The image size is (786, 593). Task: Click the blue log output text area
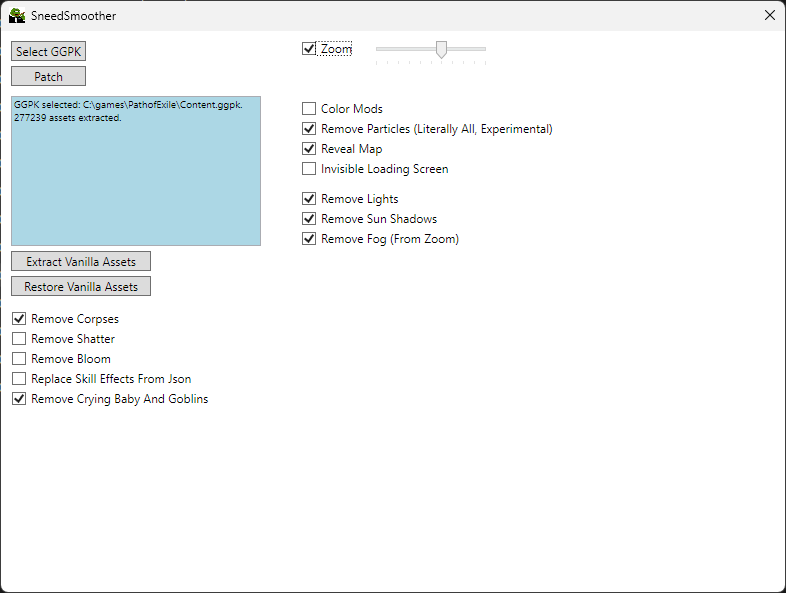click(x=136, y=171)
